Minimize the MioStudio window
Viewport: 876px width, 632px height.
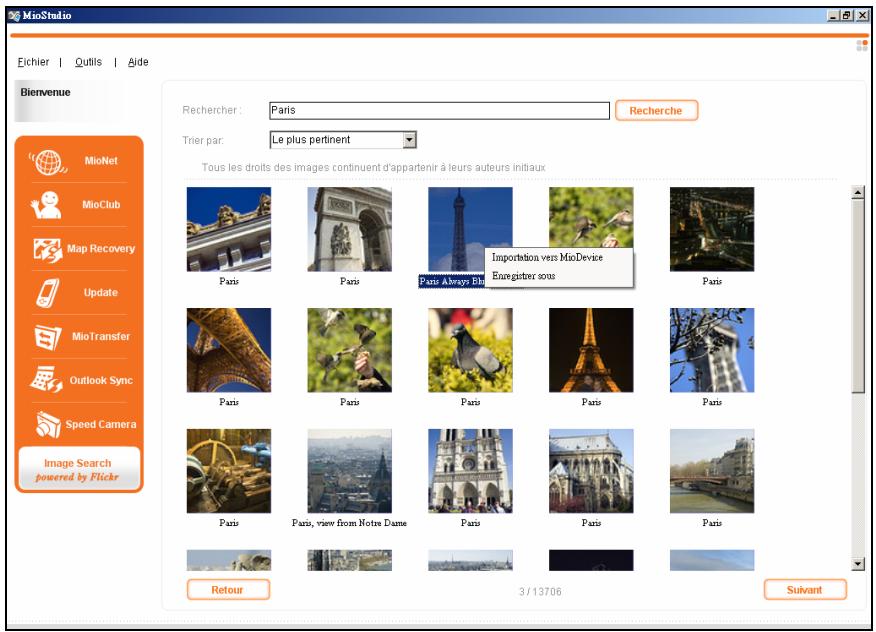pos(833,16)
